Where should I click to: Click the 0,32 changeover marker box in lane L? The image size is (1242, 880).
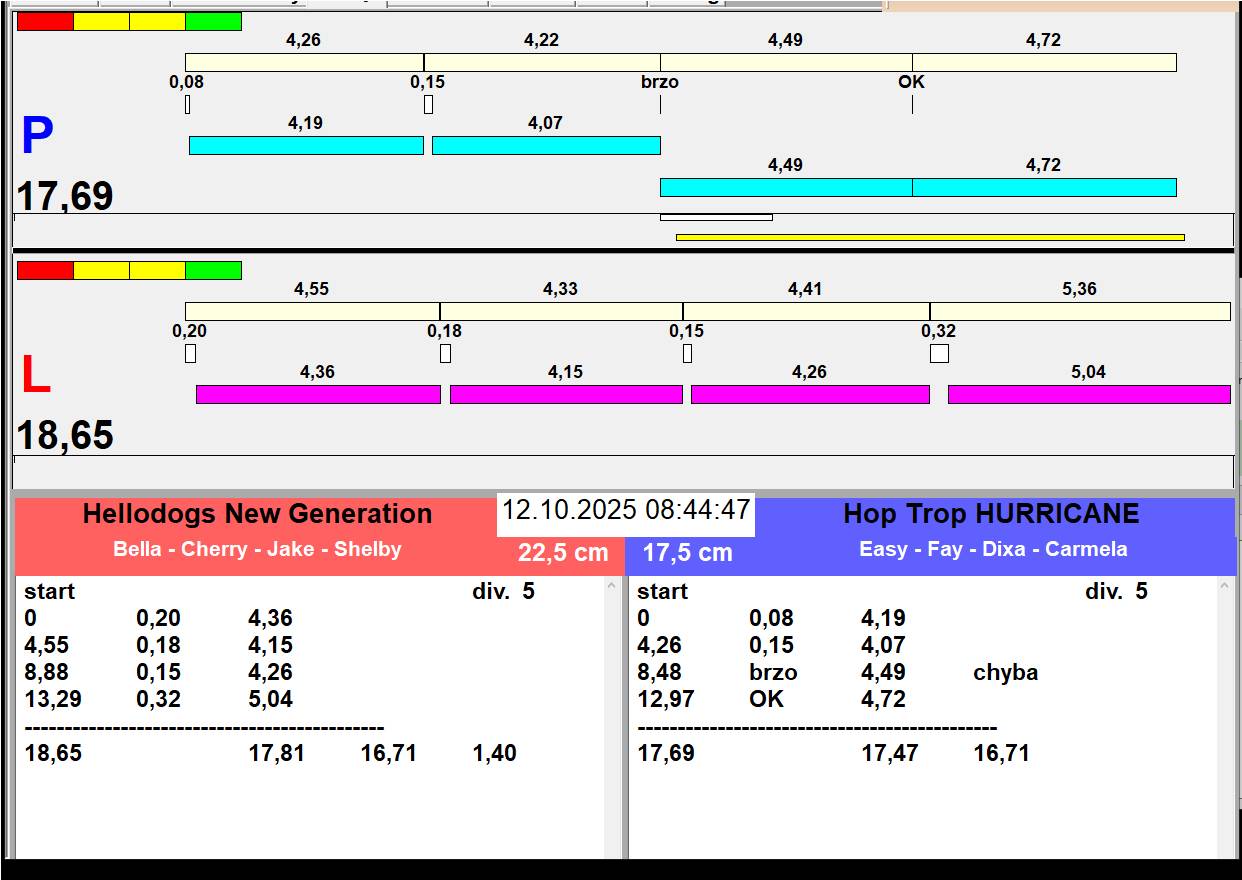pos(939,353)
